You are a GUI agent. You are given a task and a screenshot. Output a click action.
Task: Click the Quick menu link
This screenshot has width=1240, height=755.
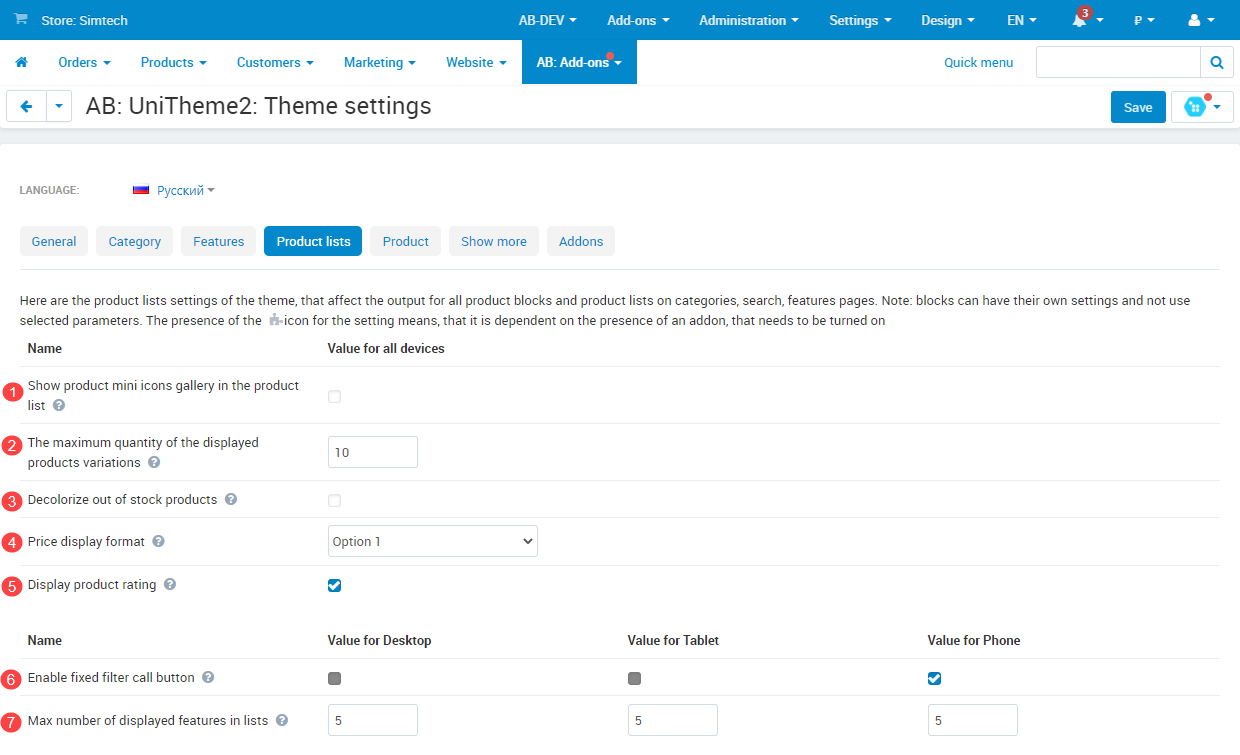point(978,62)
